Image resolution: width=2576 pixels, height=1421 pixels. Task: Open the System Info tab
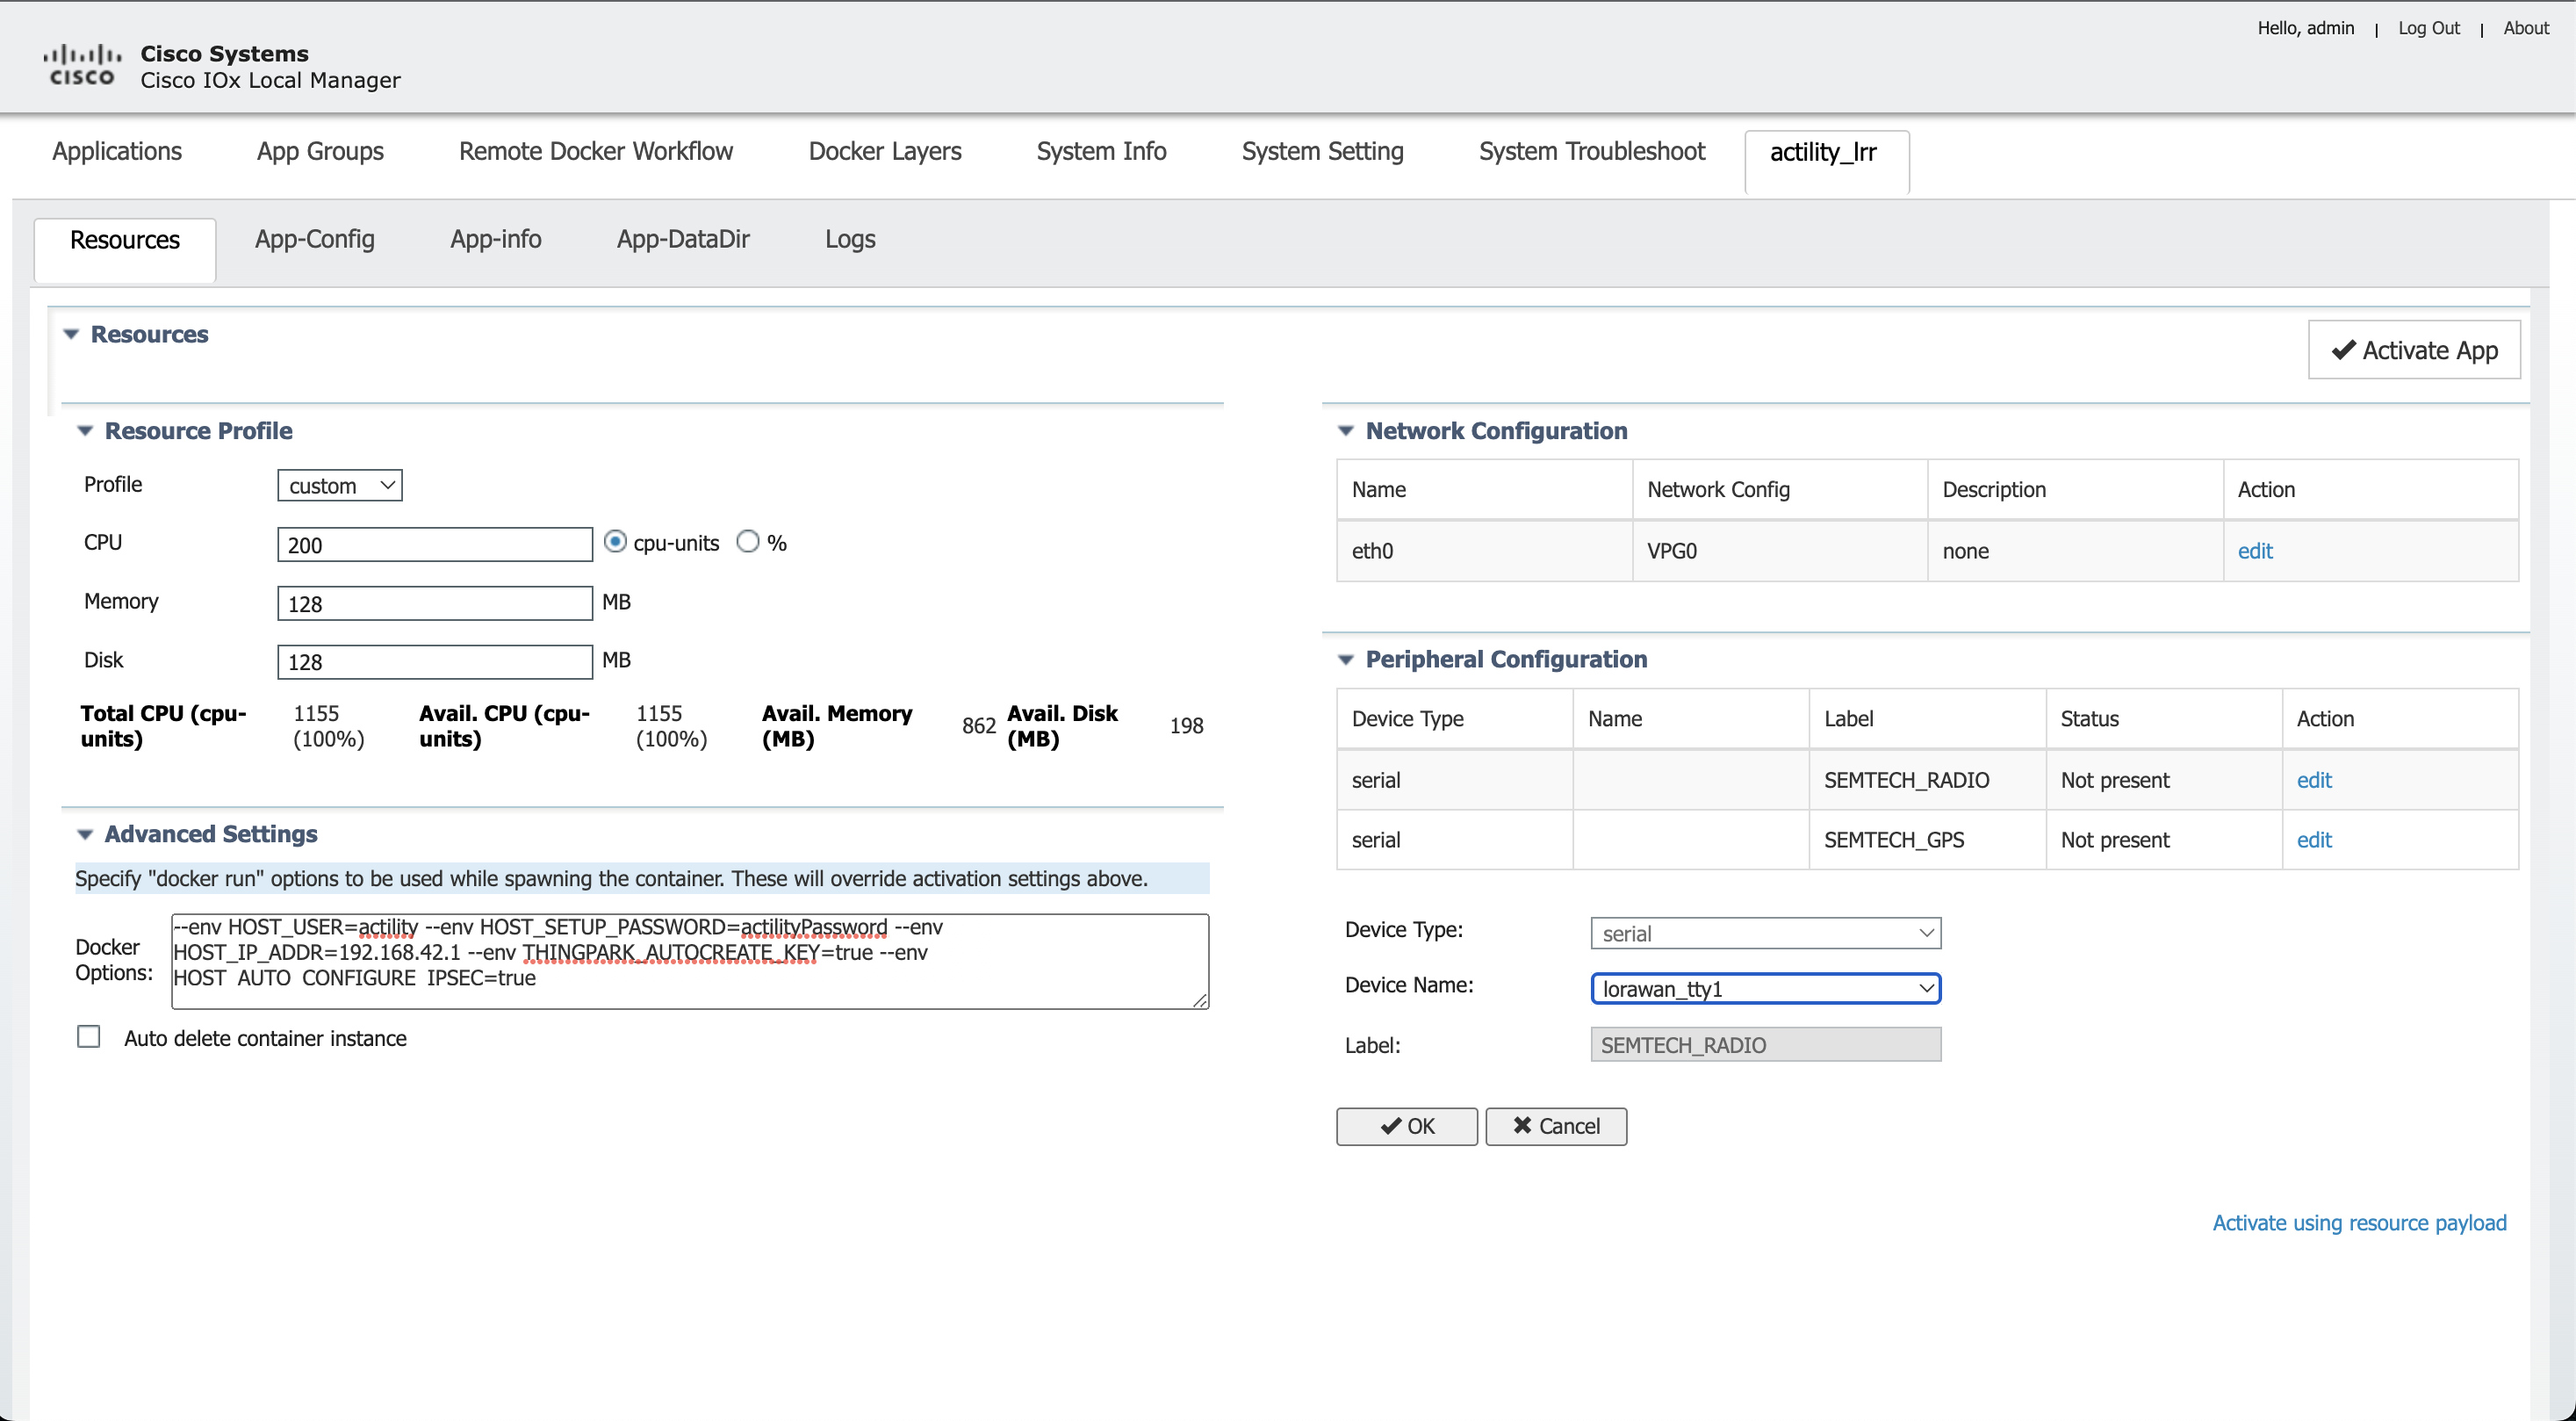pyautogui.click(x=1101, y=151)
